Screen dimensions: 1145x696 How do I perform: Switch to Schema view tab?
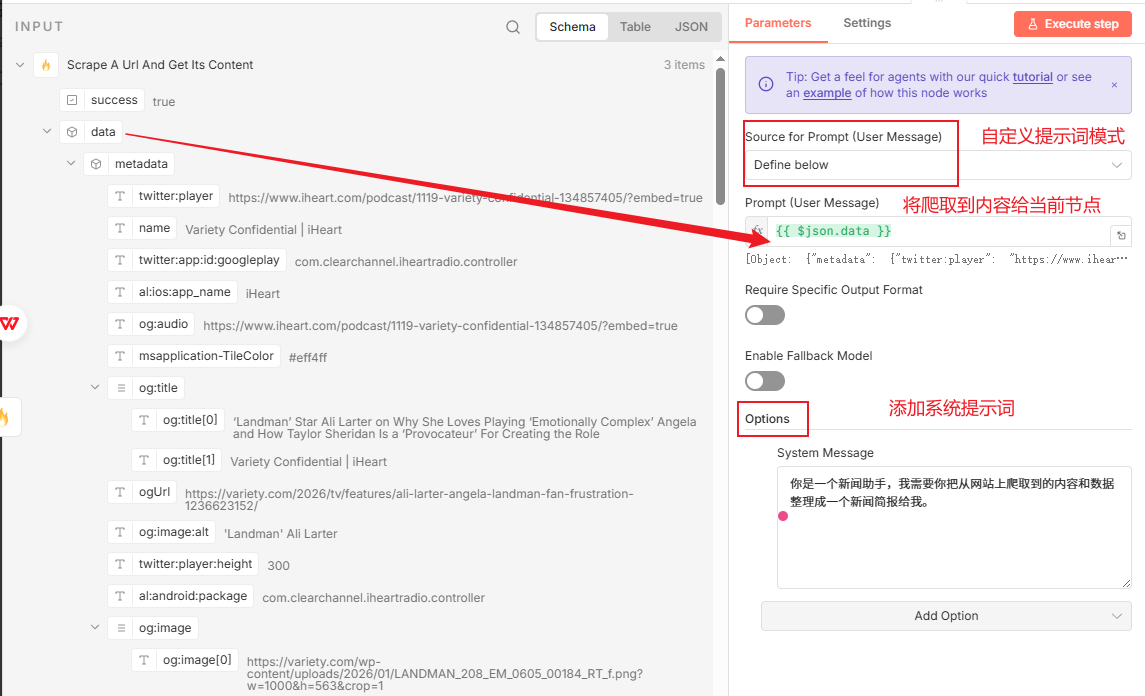pos(572,27)
